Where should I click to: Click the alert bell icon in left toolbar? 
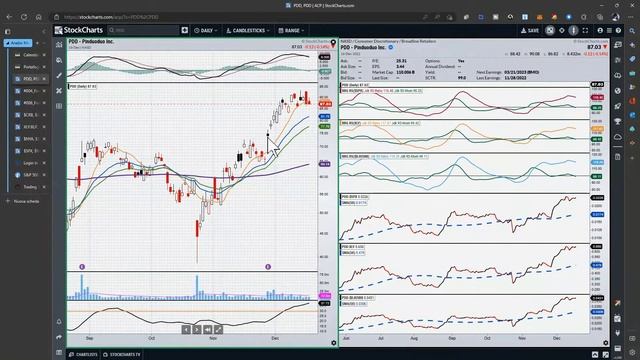click(59, 322)
